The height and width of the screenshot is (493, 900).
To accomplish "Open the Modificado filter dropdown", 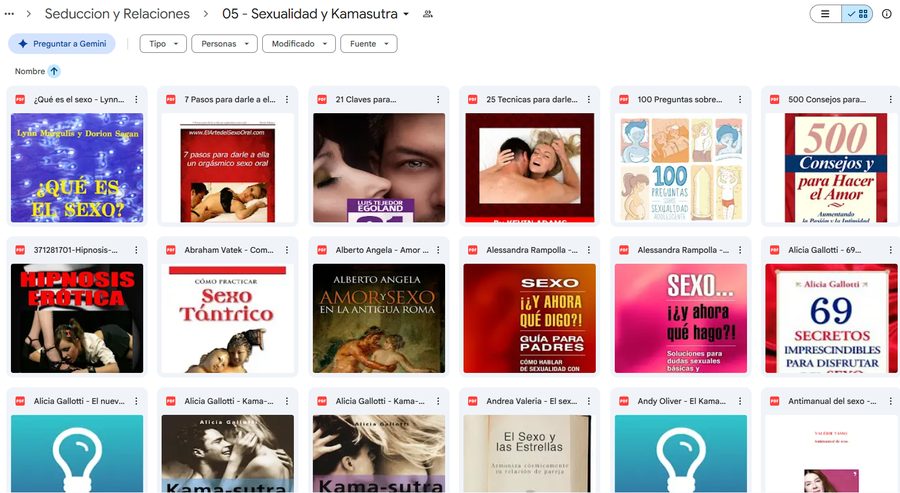I will [x=299, y=44].
